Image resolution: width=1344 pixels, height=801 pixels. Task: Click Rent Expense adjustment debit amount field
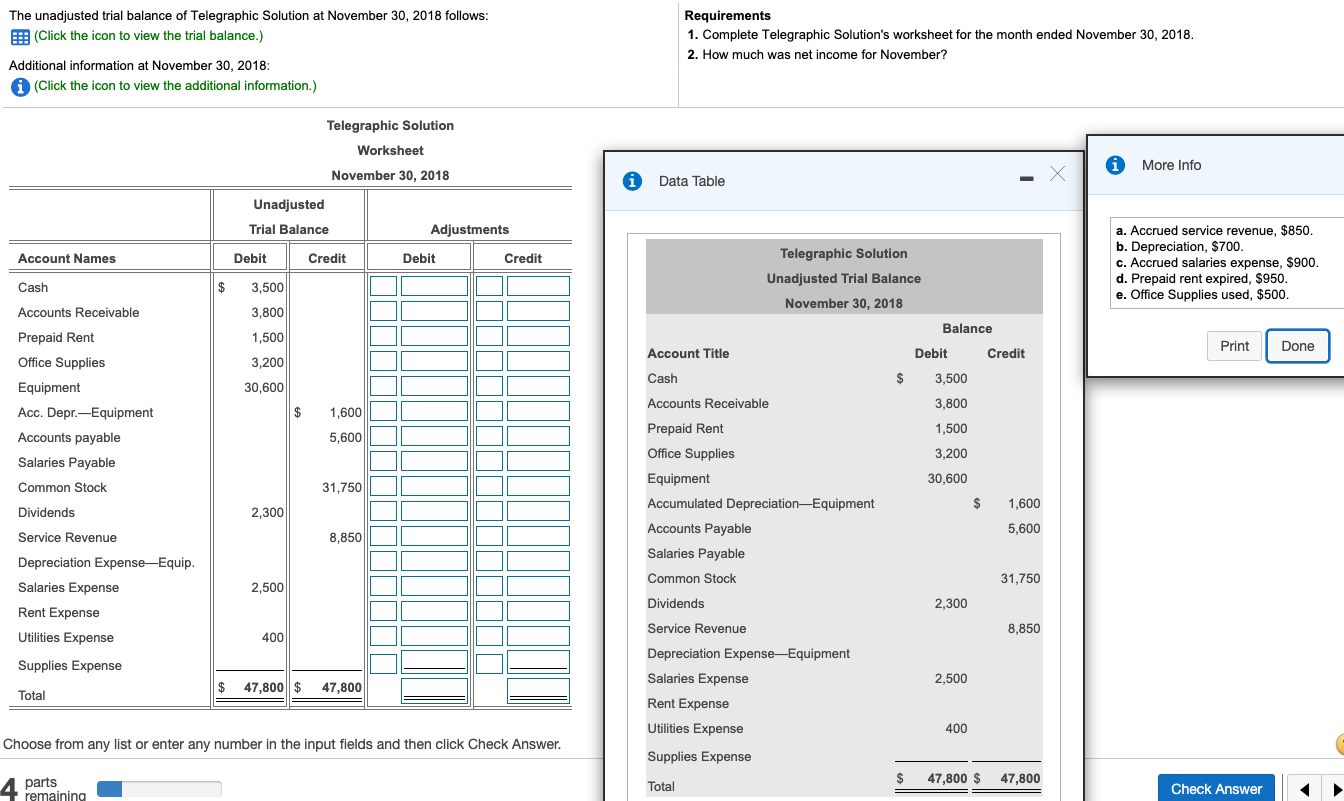pos(435,612)
